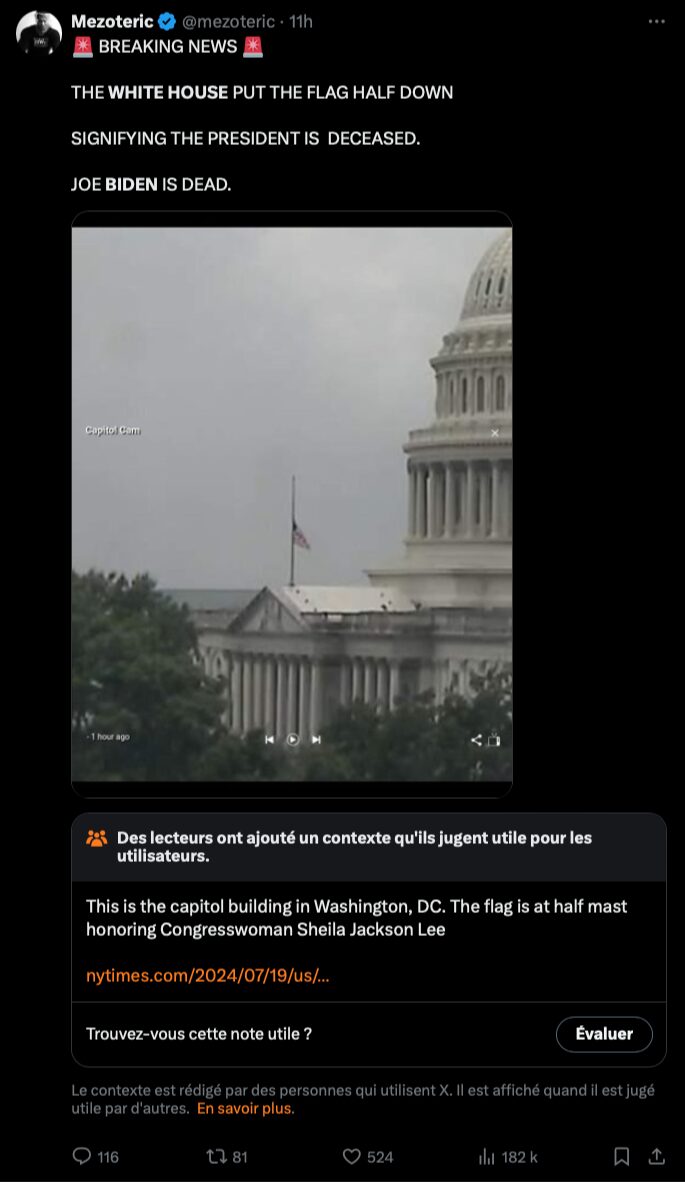Open the Mezoteric display name profile link
This screenshot has height=1182, width=685.
[112, 22]
